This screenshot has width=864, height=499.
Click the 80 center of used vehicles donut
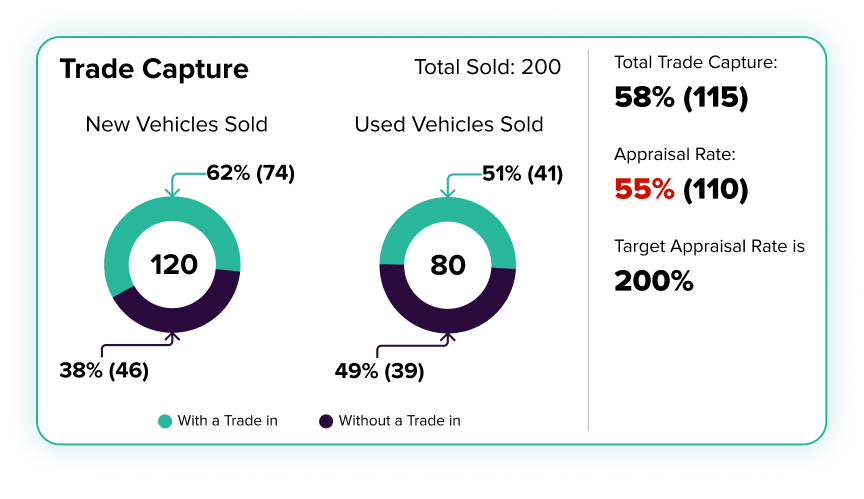(448, 265)
